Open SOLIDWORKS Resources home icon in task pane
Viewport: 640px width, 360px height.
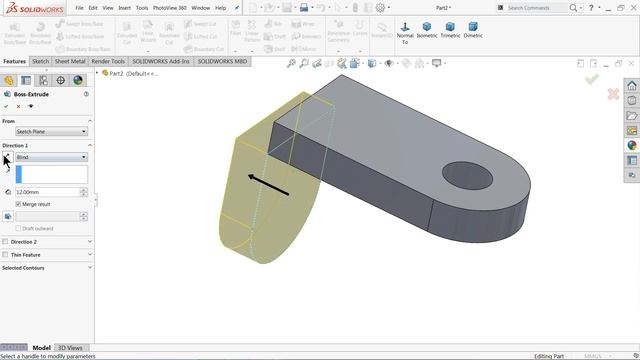(632, 86)
